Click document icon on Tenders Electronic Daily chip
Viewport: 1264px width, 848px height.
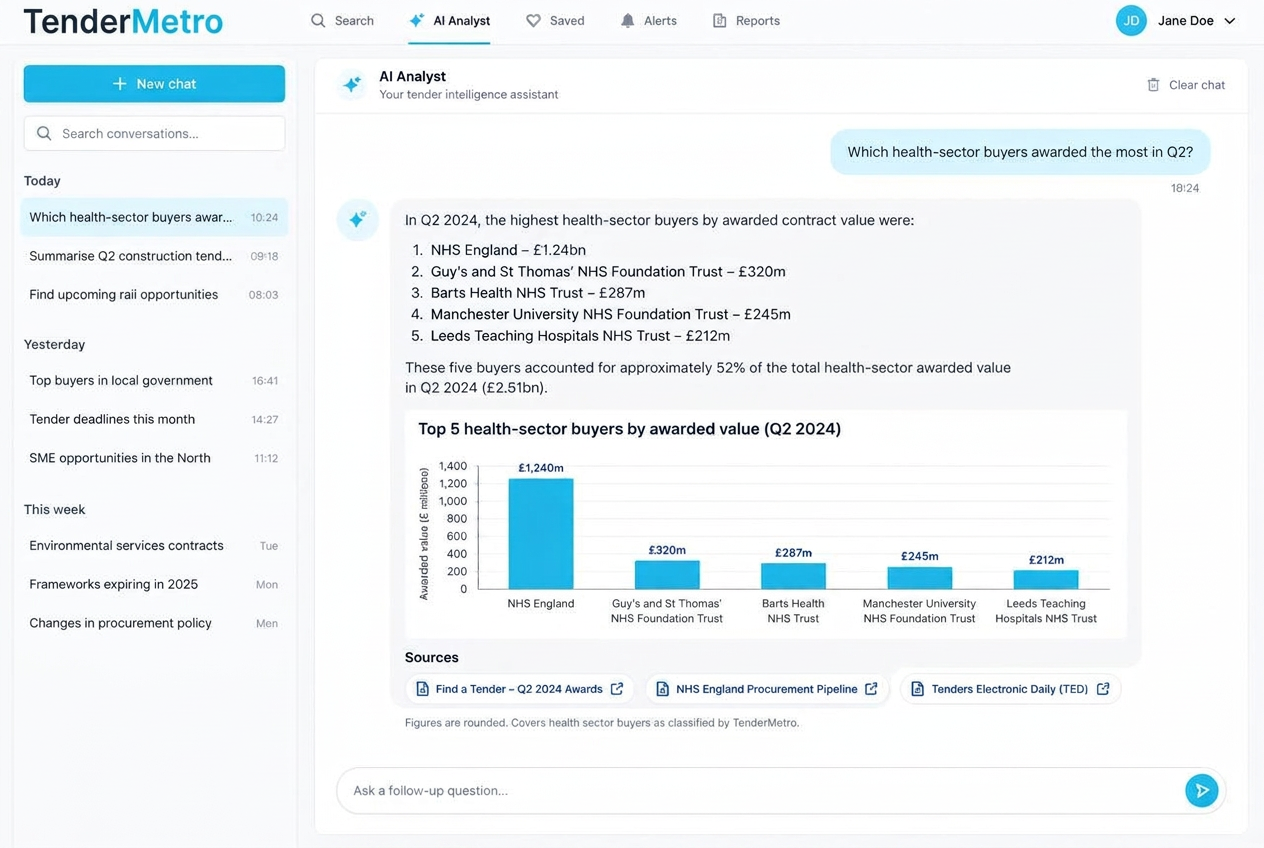(917, 689)
